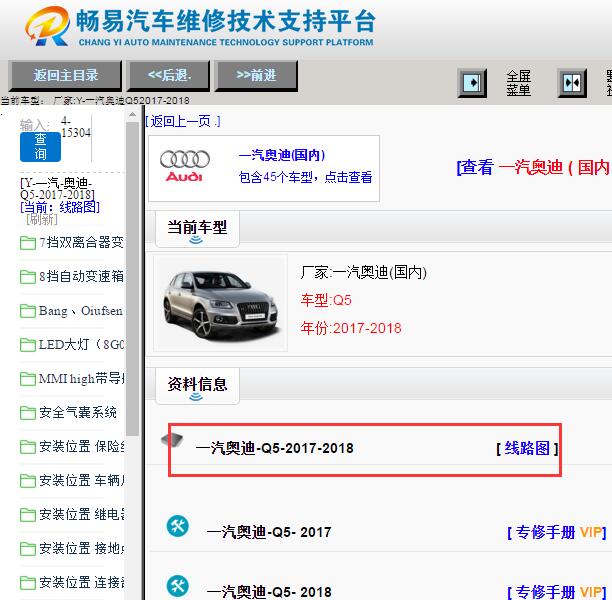Go back with the <<后退 button

tap(169, 75)
